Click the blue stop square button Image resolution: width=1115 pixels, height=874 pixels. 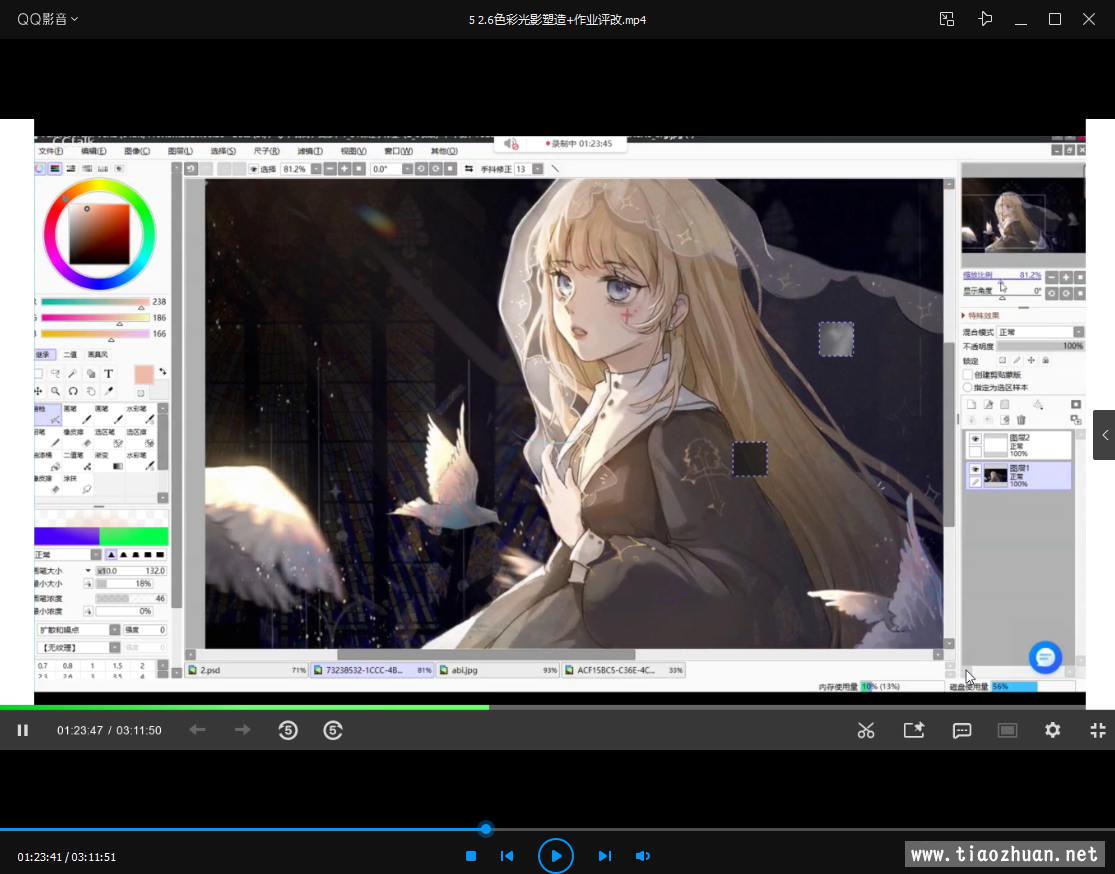point(471,856)
